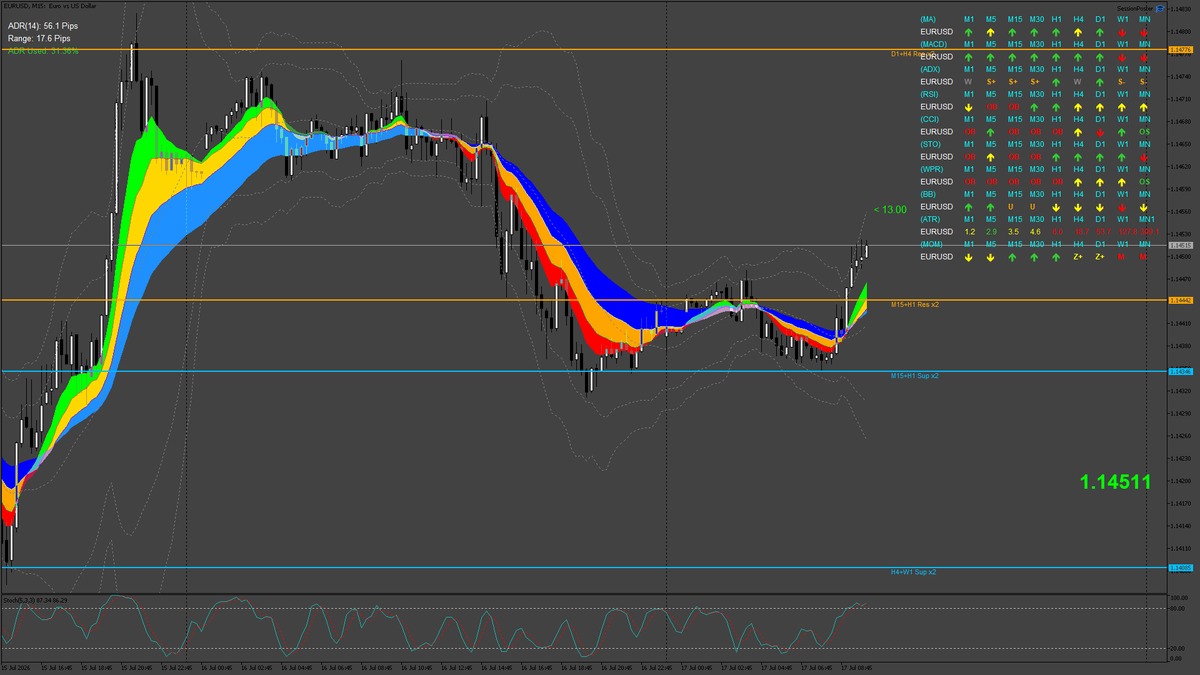The image size is (1200, 675).
Task: Click the red MN arrow in the (MACD) row
Action: [1144, 57]
